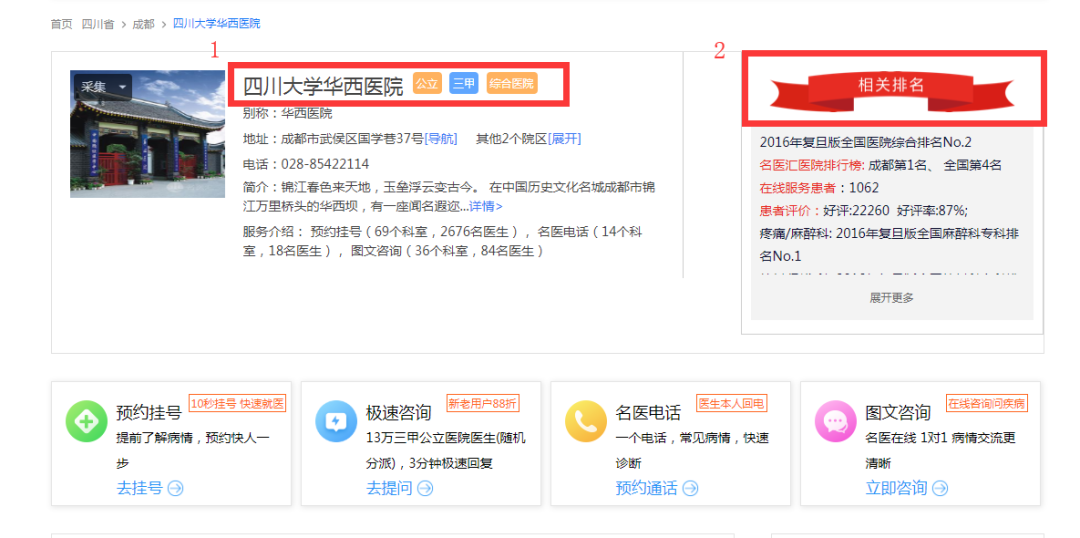1080x538 pixels.
Task: Click the 新老用户88折 label
Action: pos(483,403)
